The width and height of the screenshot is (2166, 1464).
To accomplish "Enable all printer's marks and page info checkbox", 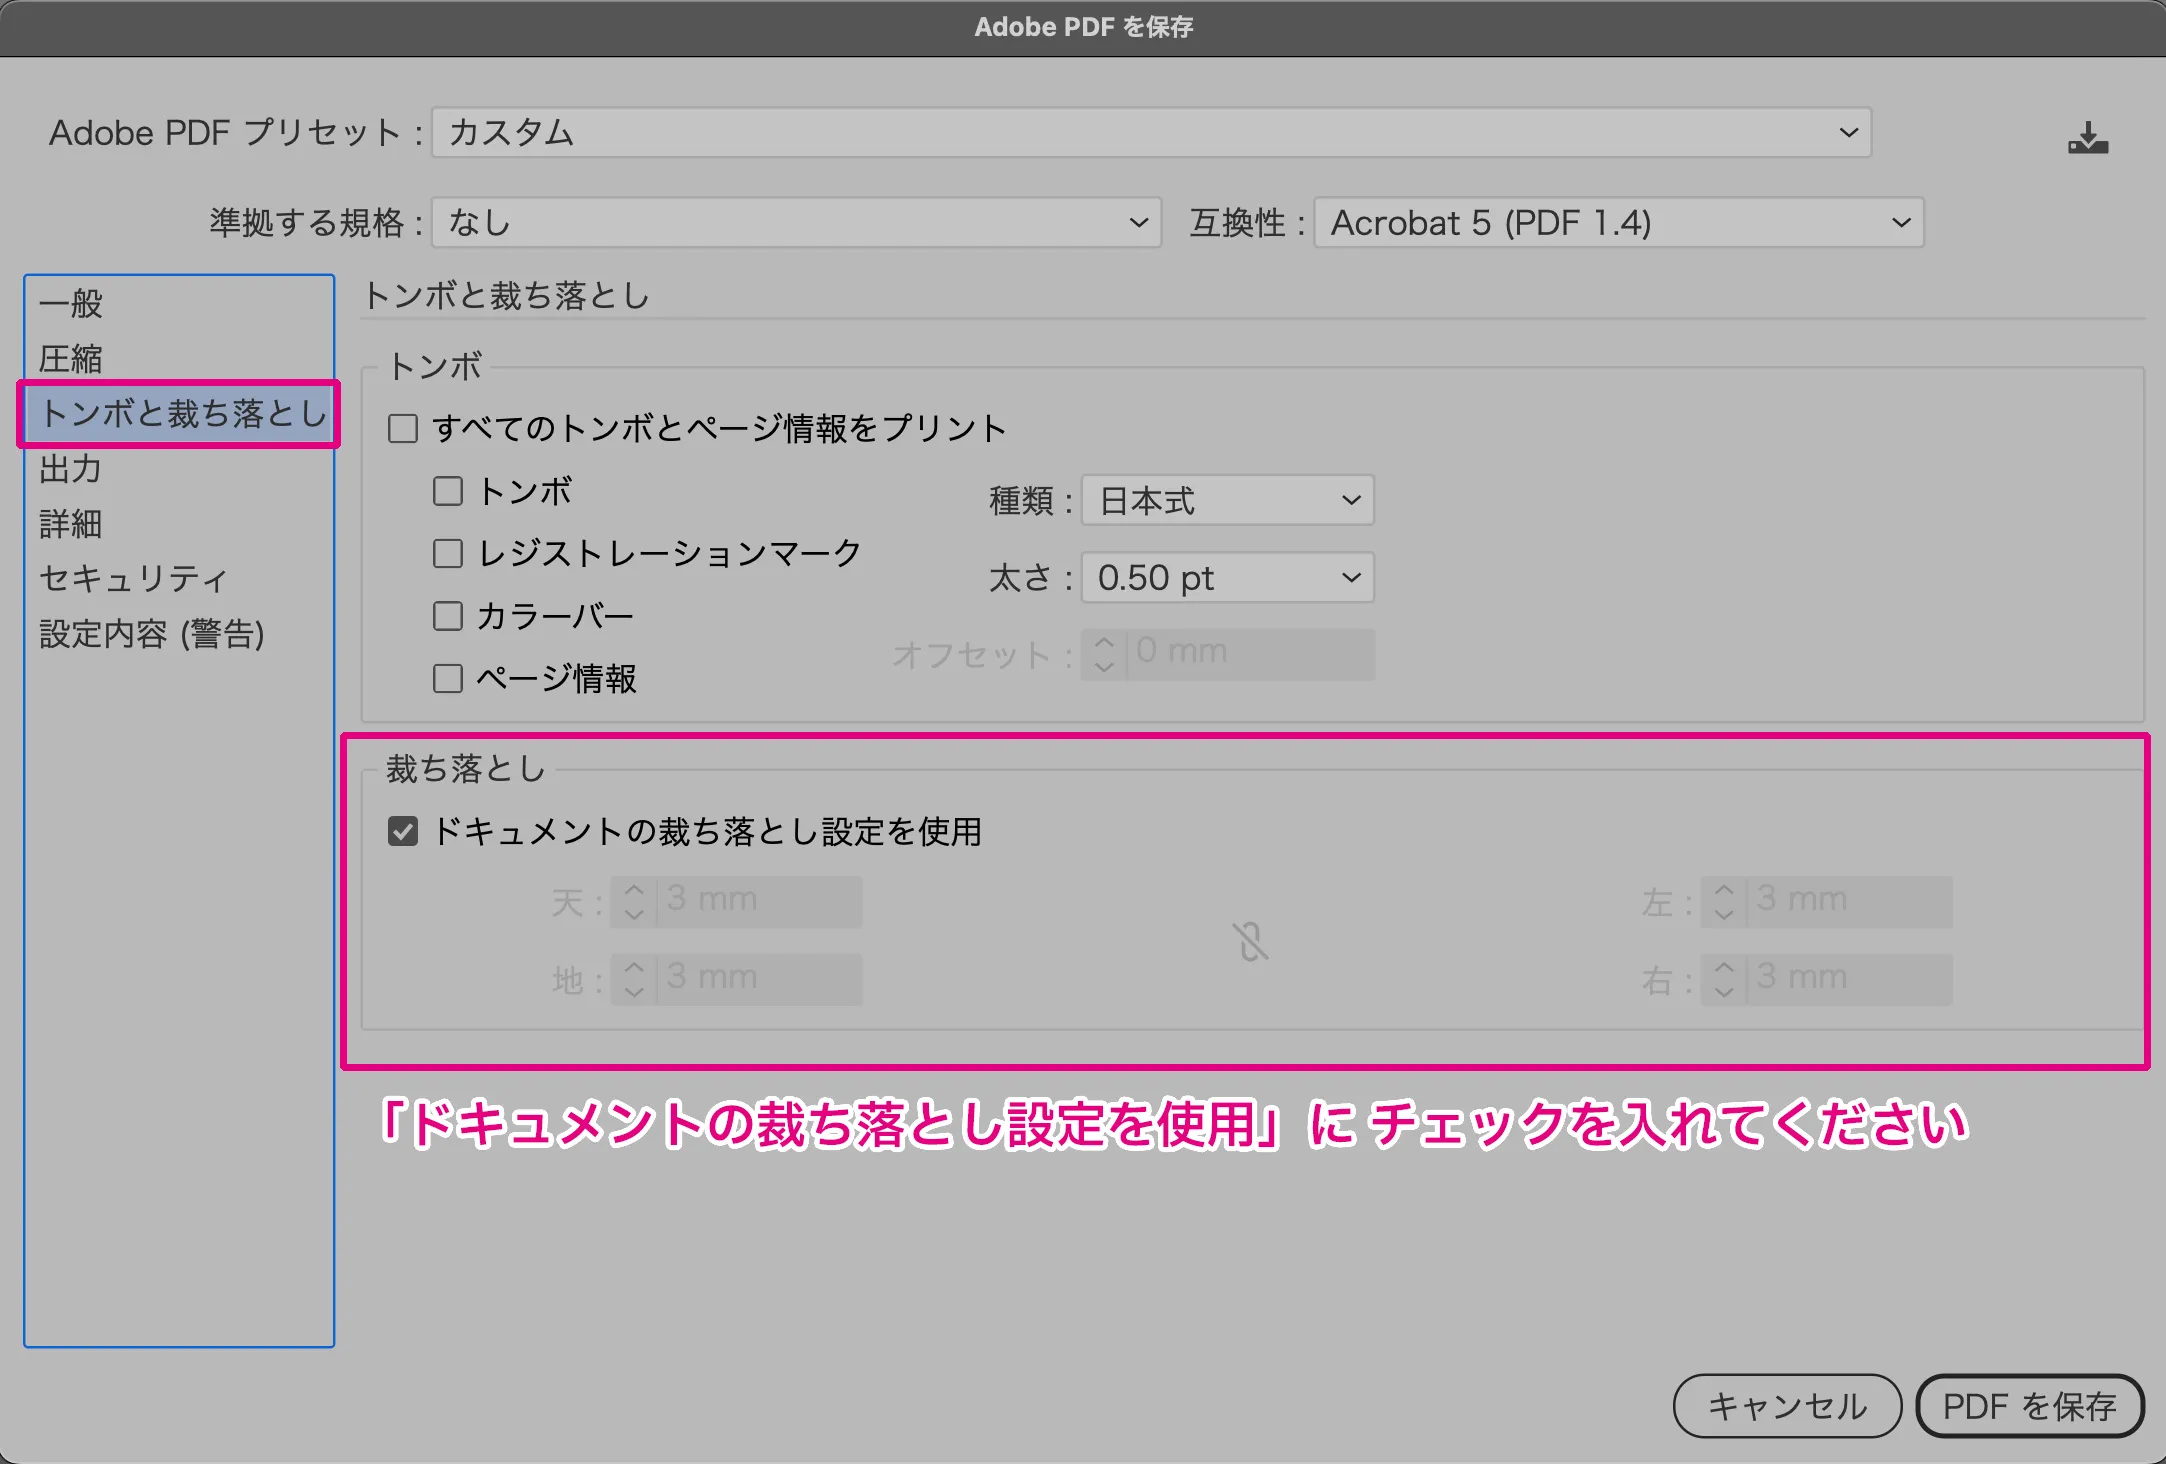I will (x=403, y=429).
